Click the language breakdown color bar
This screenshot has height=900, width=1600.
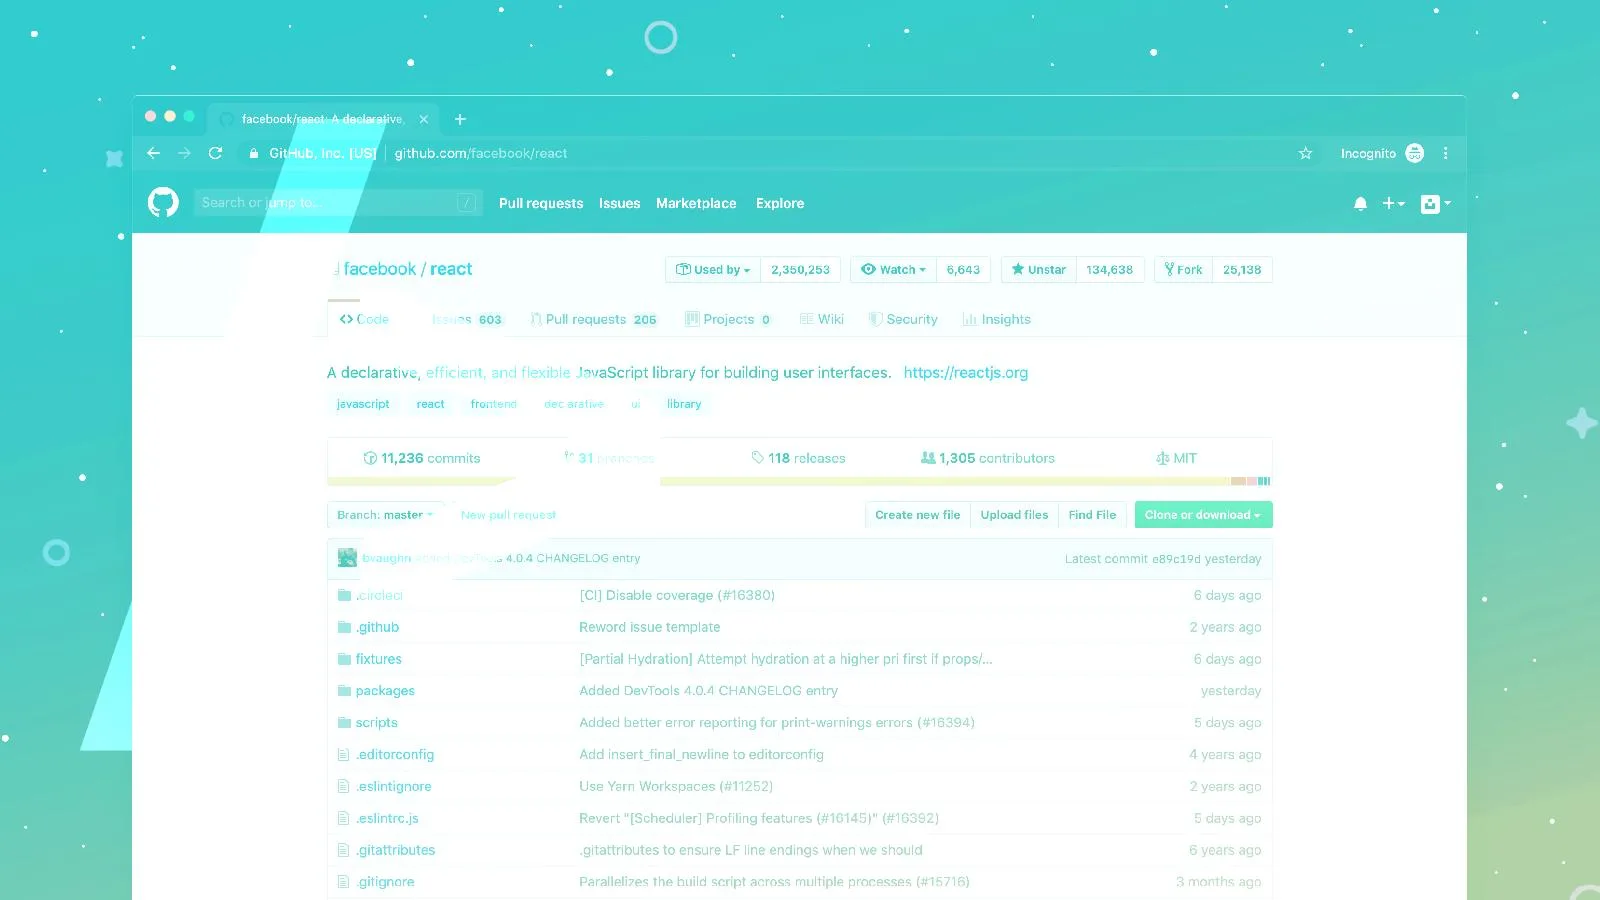click(x=799, y=482)
